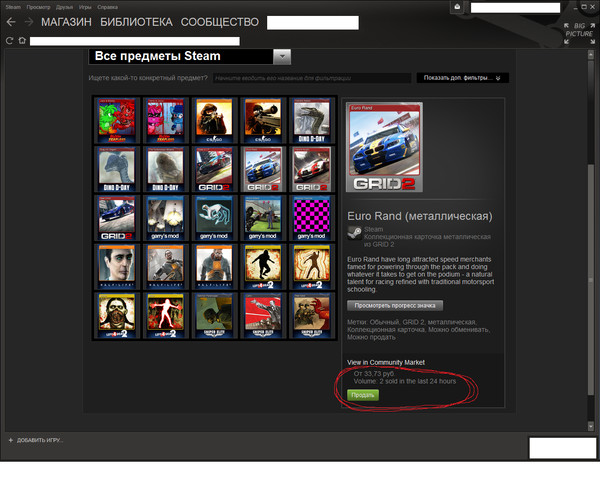Select the CS:GO card with sniper rifle
600x480 pixels.
[x=263, y=120]
